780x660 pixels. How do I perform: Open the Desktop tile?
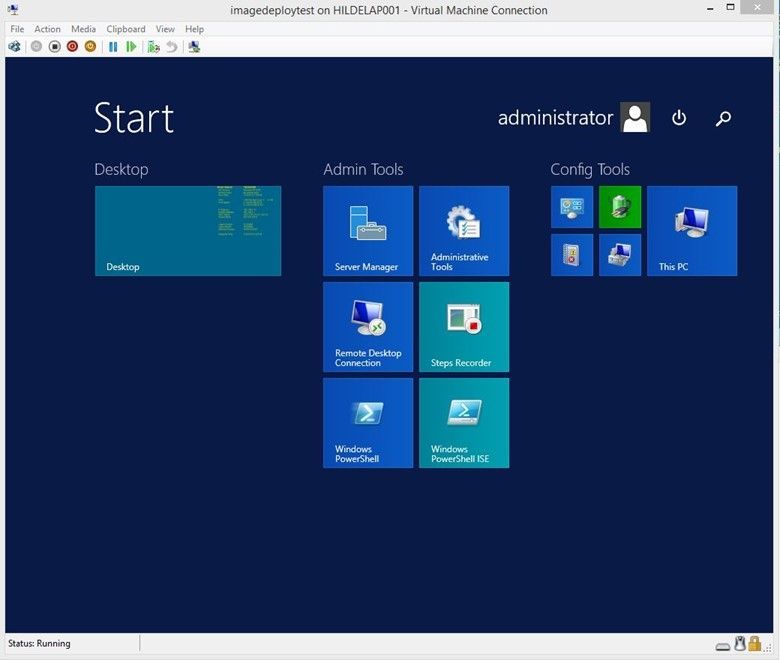(x=188, y=231)
